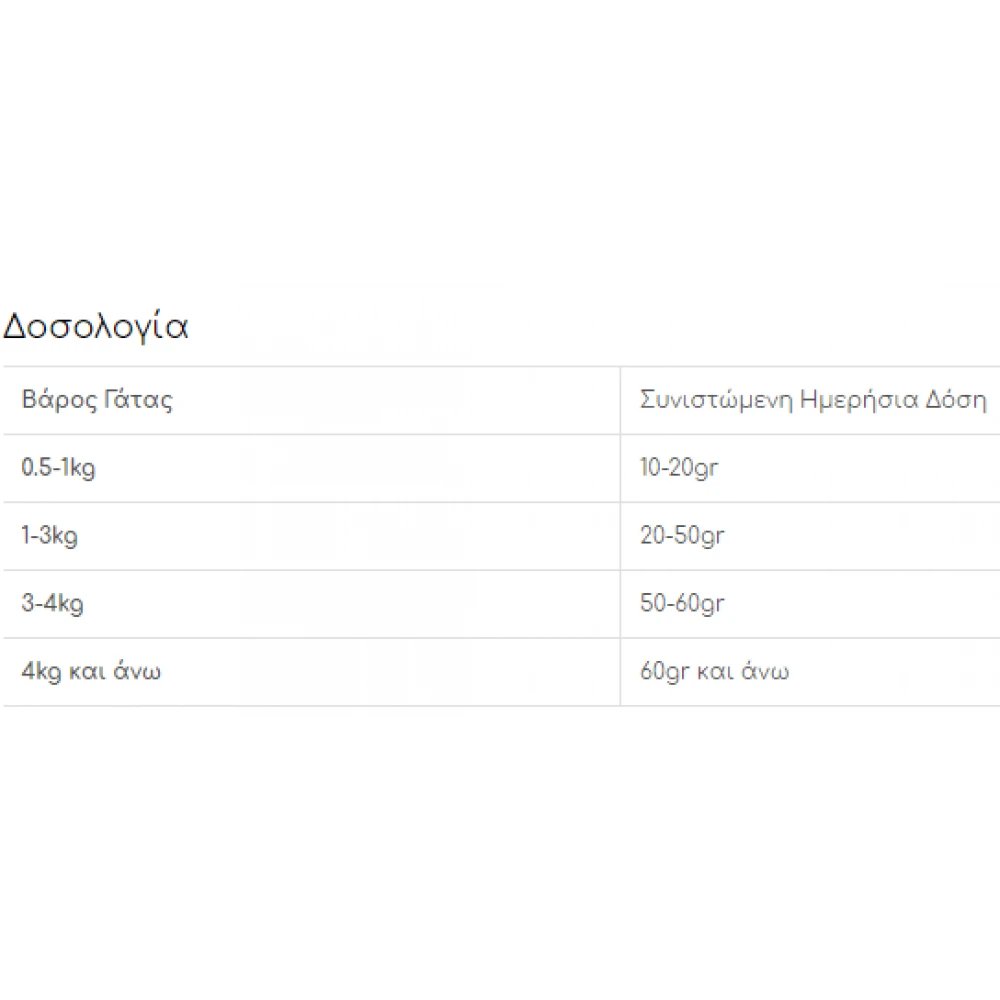Select the 10-20gr dose cell
Viewport: 1000px width, 1000px height.
pyautogui.click(x=680, y=468)
